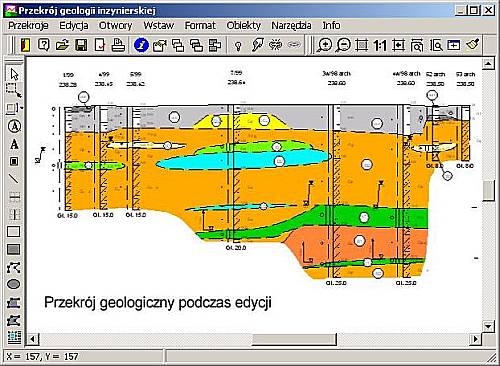Click the save floppy disk icon
Image resolution: width=500 pixels, height=366 pixels.
(81, 45)
